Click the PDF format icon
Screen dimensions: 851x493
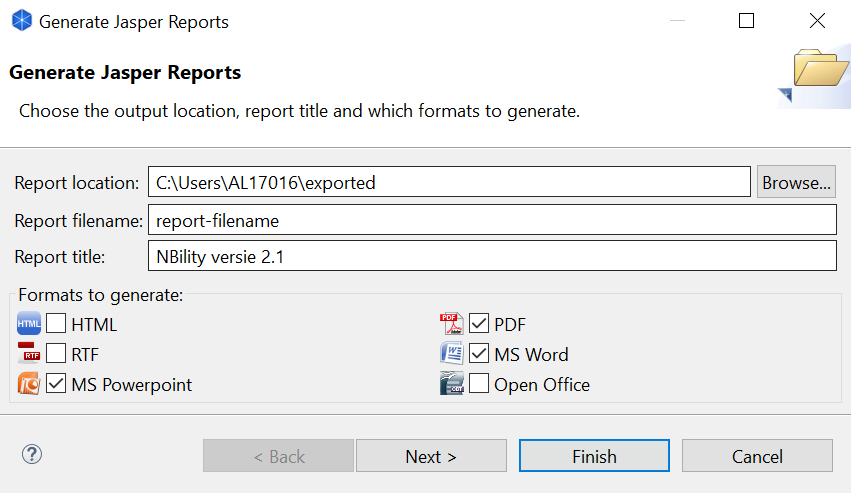pos(452,324)
